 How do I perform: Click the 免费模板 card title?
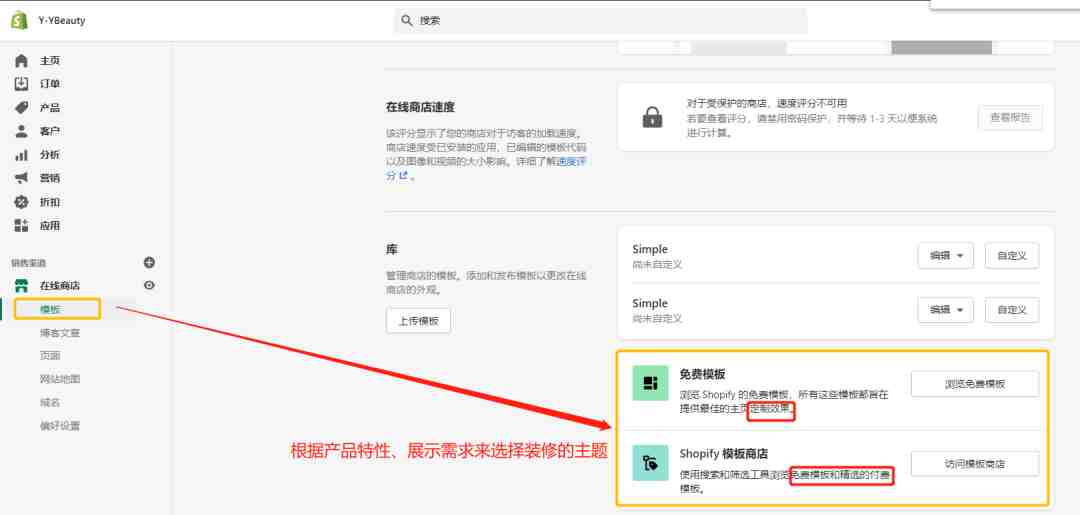(x=703, y=375)
